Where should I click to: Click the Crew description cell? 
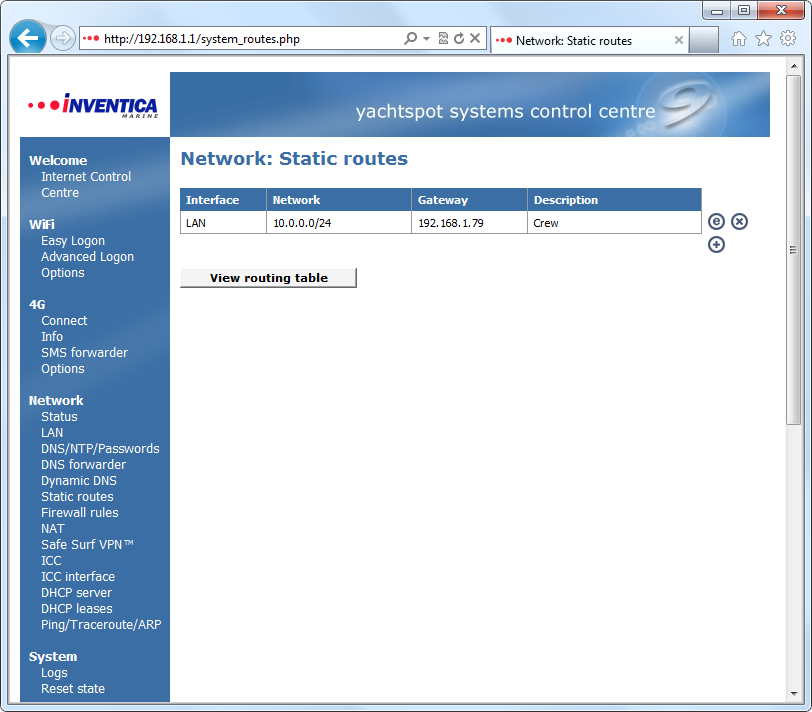tap(614, 223)
